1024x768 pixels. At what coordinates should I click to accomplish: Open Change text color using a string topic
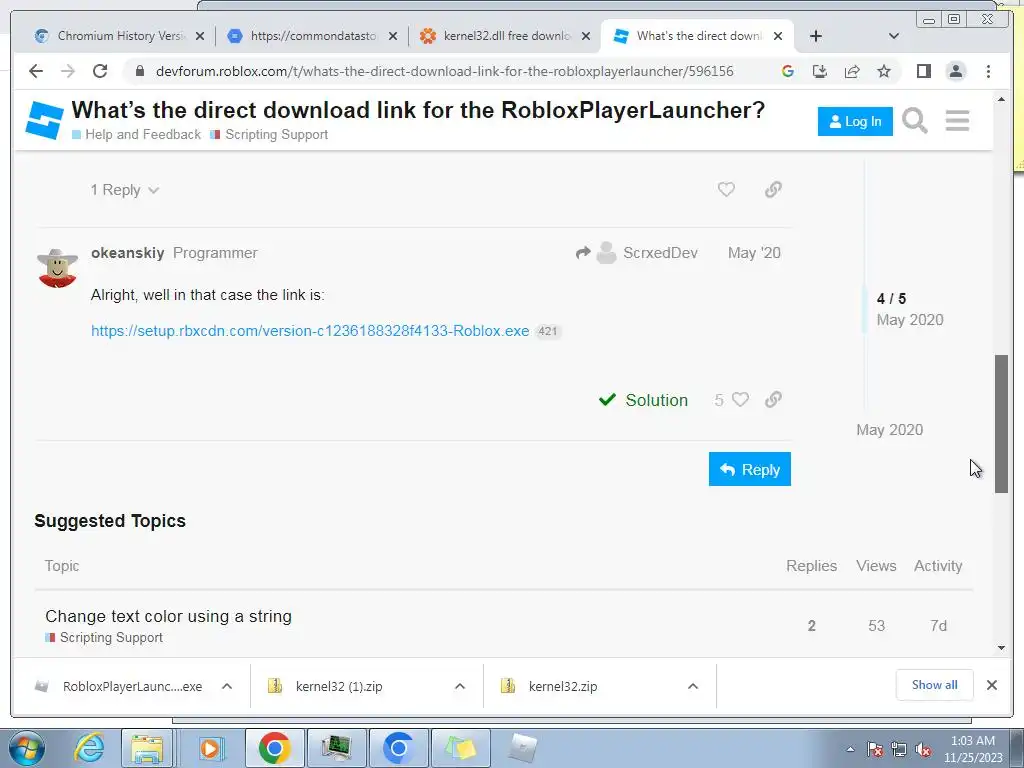coord(168,616)
